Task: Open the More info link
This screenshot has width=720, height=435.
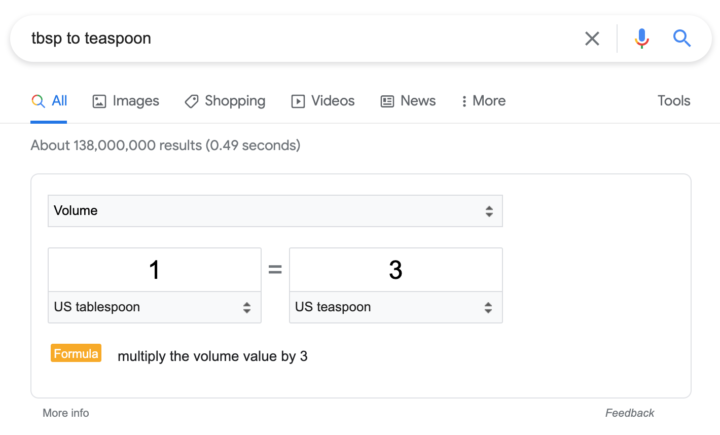Action: [66, 413]
